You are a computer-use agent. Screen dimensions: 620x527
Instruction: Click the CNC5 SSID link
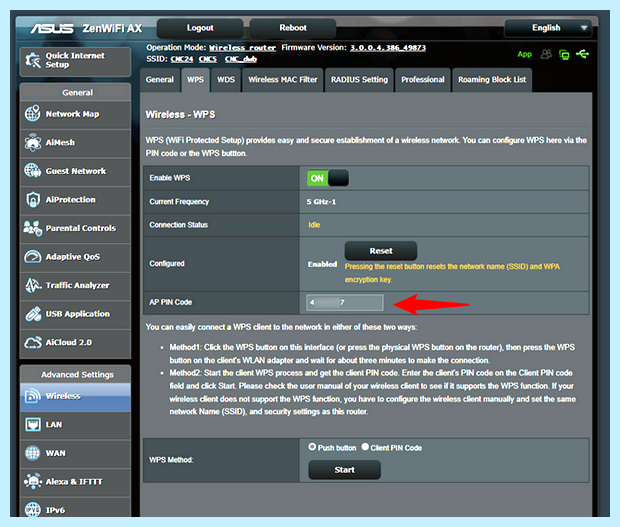pos(208,59)
